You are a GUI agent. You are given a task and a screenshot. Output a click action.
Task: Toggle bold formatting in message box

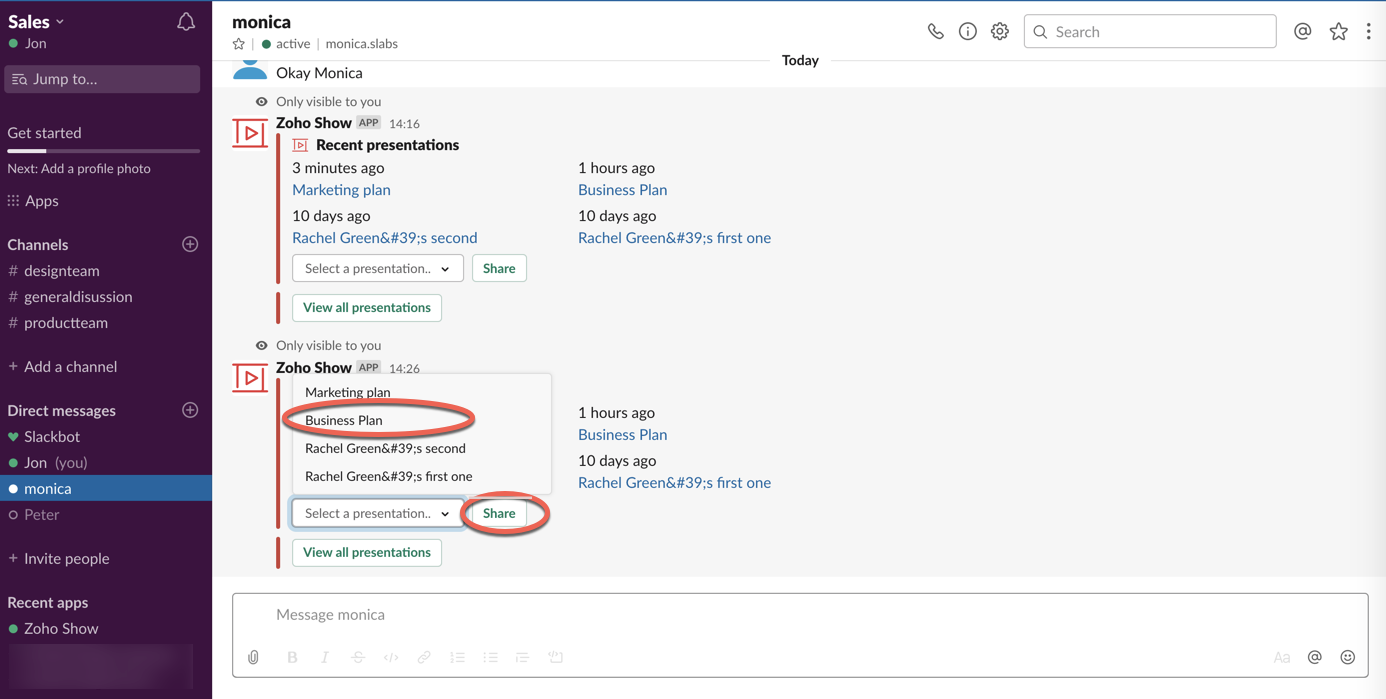click(292, 657)
